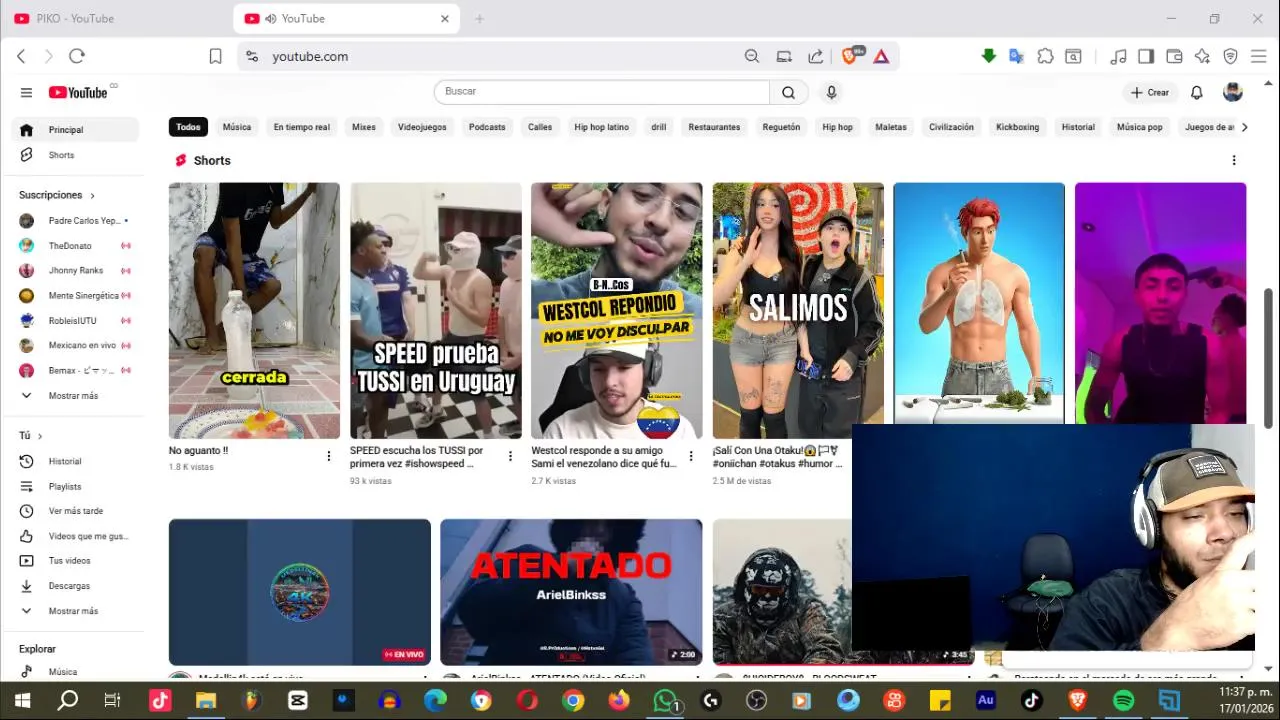Select the Videojuegos filter chip
1280x720 pixels.
click(x=422, y=127)
